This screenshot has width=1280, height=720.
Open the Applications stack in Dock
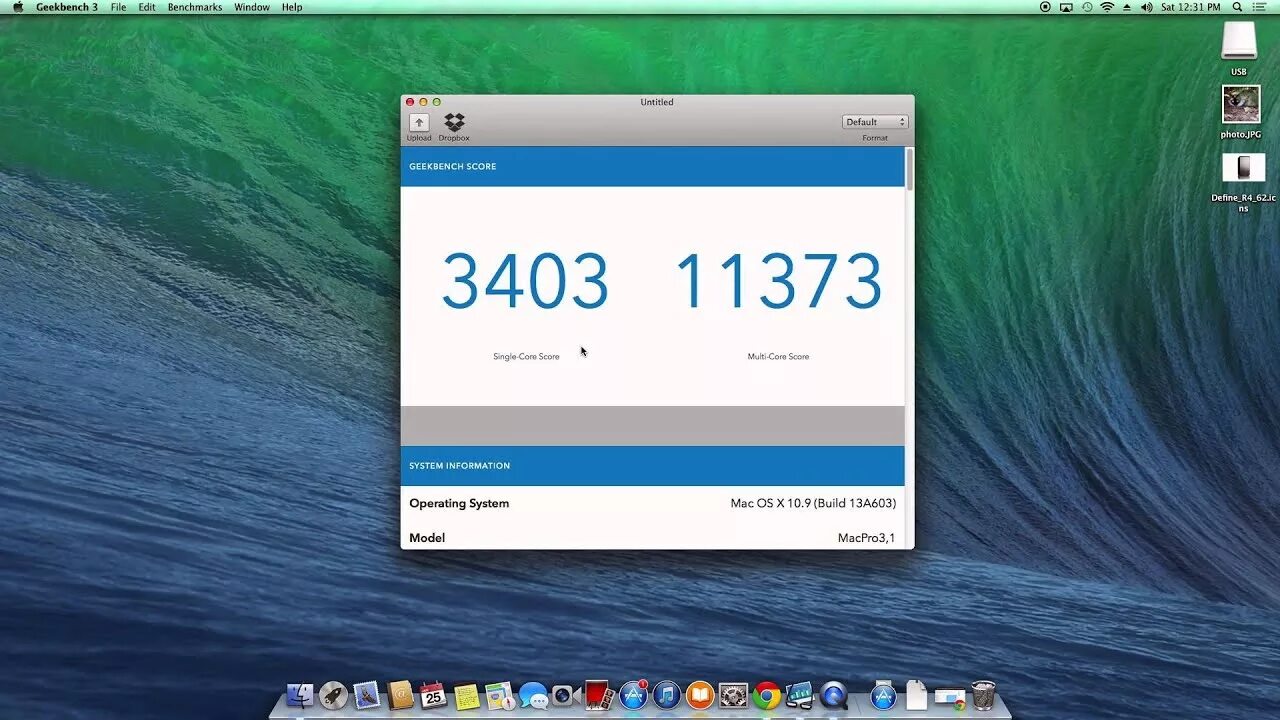[x=883, y=695]
